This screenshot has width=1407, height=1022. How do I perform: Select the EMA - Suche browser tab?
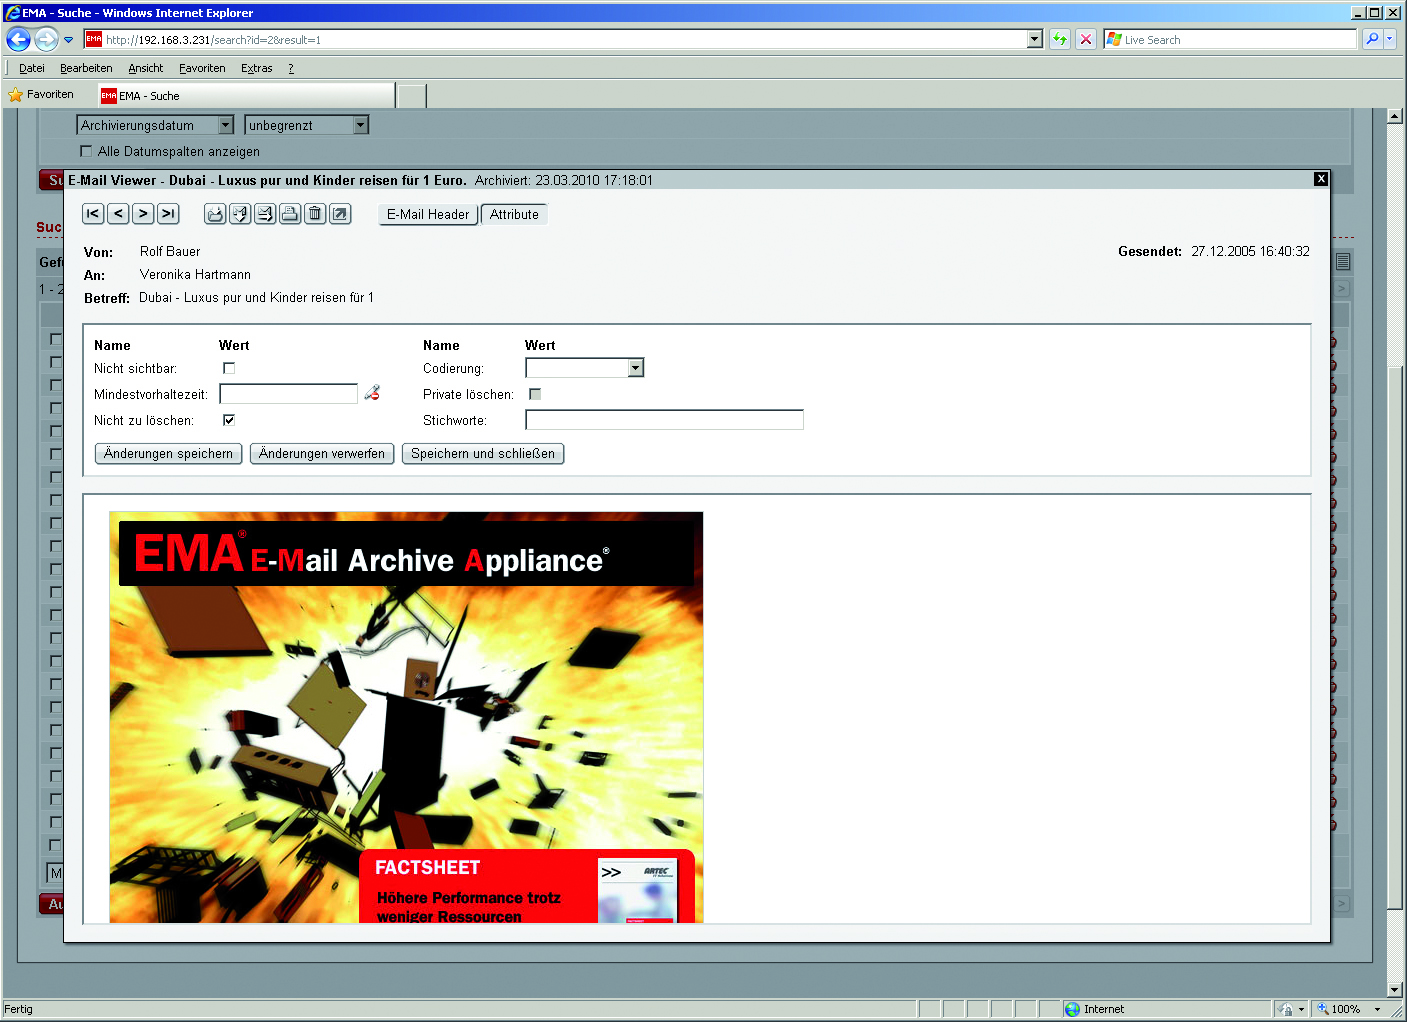pos(245,96)
